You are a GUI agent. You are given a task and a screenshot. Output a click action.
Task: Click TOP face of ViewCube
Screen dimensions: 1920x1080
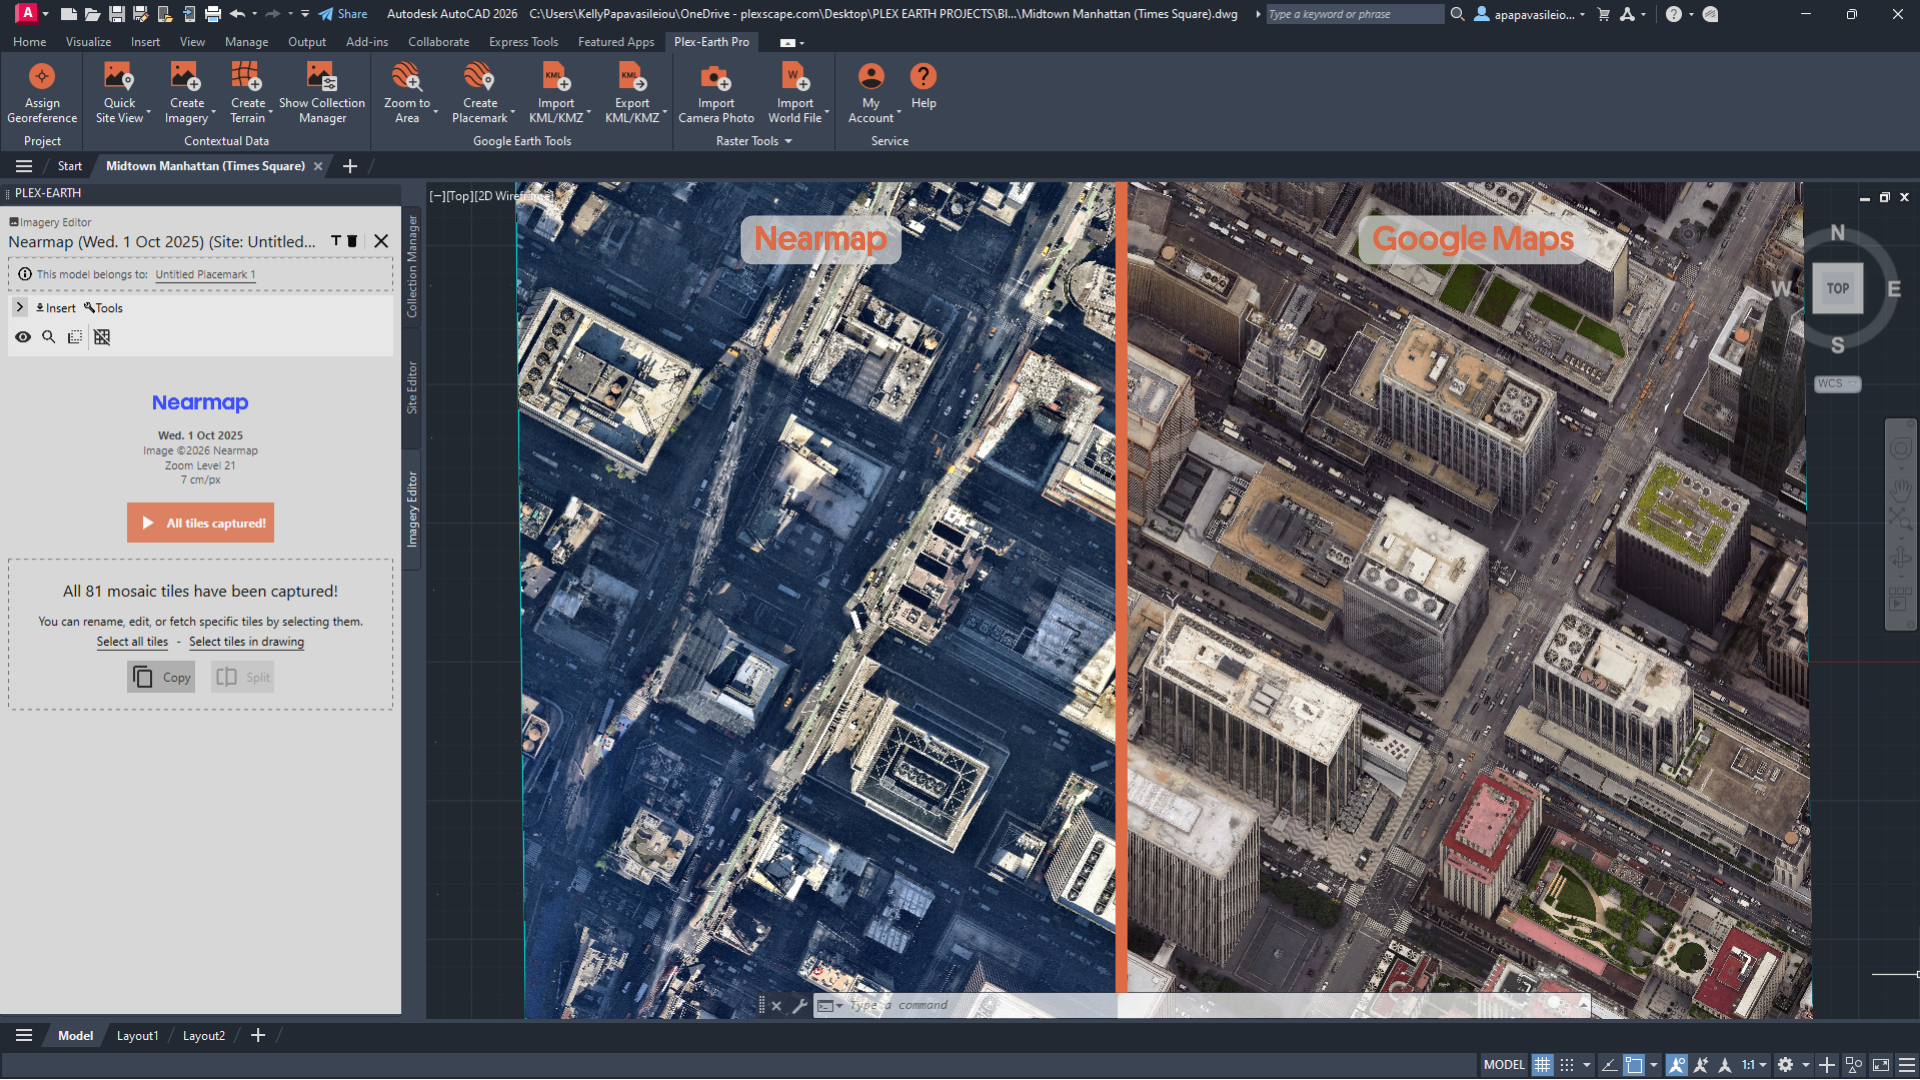pos(1837,289)
